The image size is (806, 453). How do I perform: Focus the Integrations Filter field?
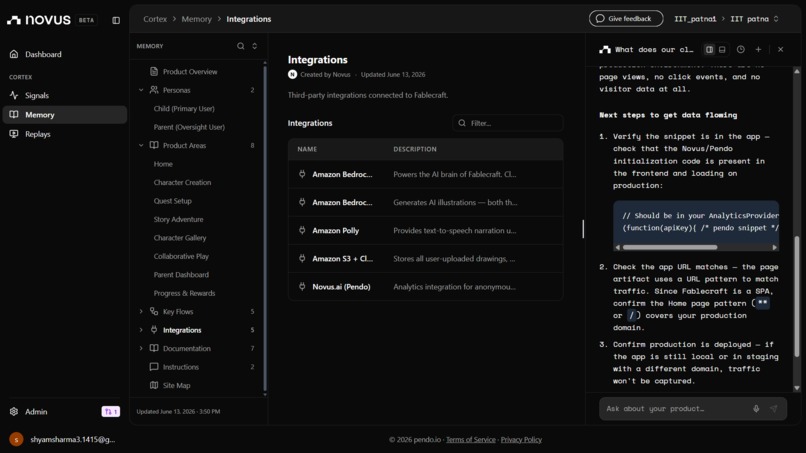(507, 123)
